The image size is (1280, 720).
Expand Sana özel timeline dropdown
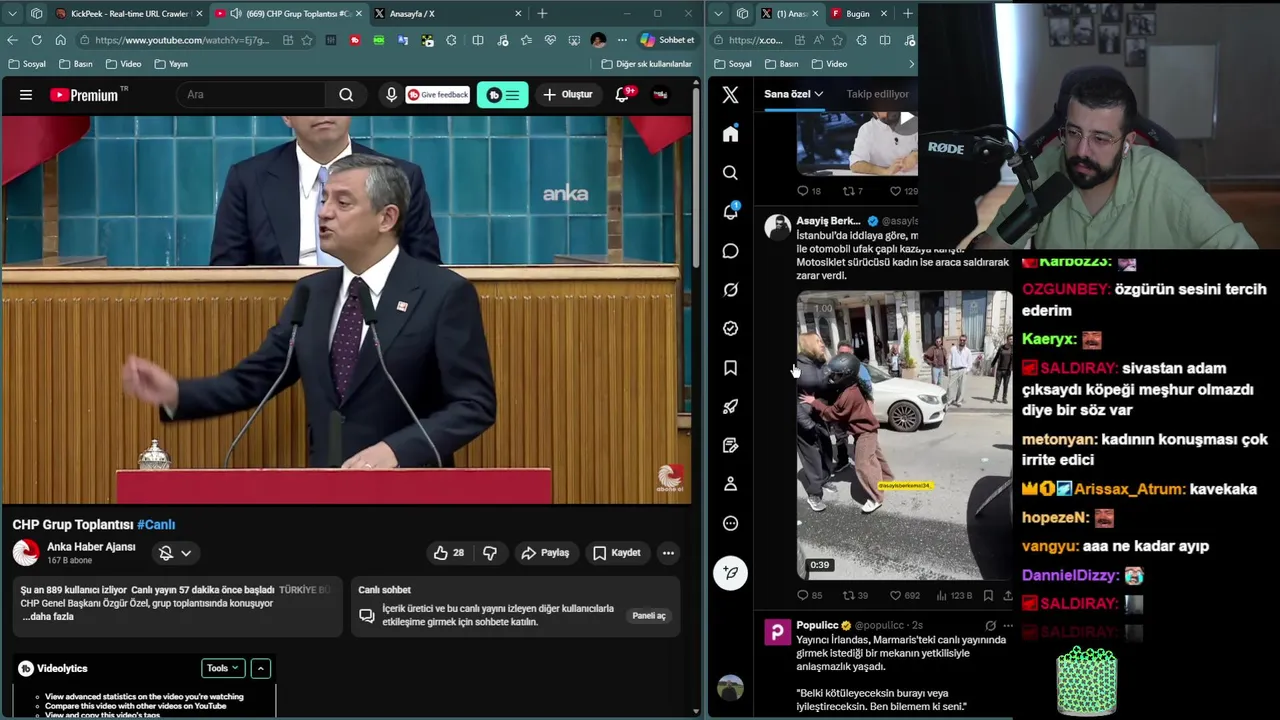[793, 94]
